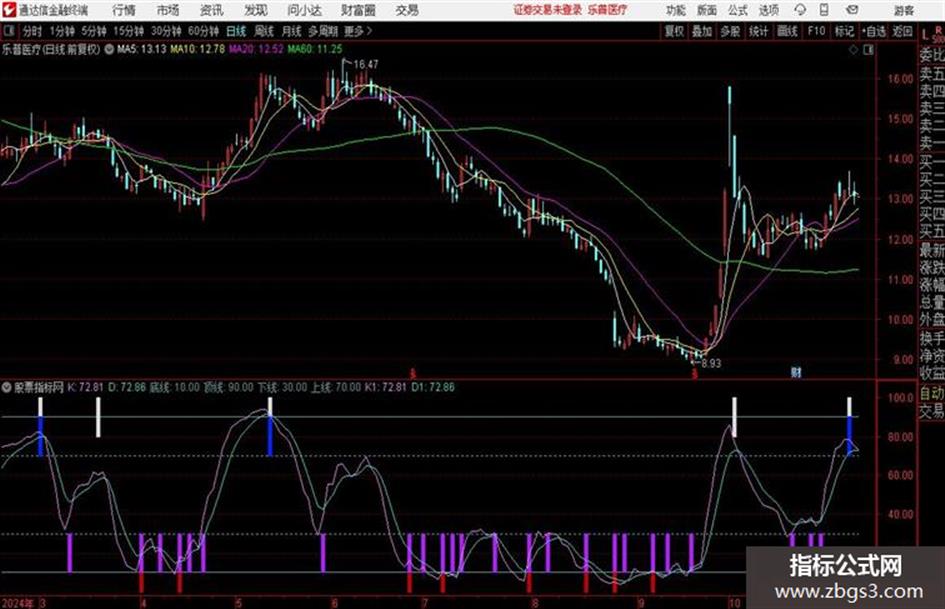Screen dimensions: 945x609
Task: Open the 市场 menu
Action: click(x=168, y=10)
